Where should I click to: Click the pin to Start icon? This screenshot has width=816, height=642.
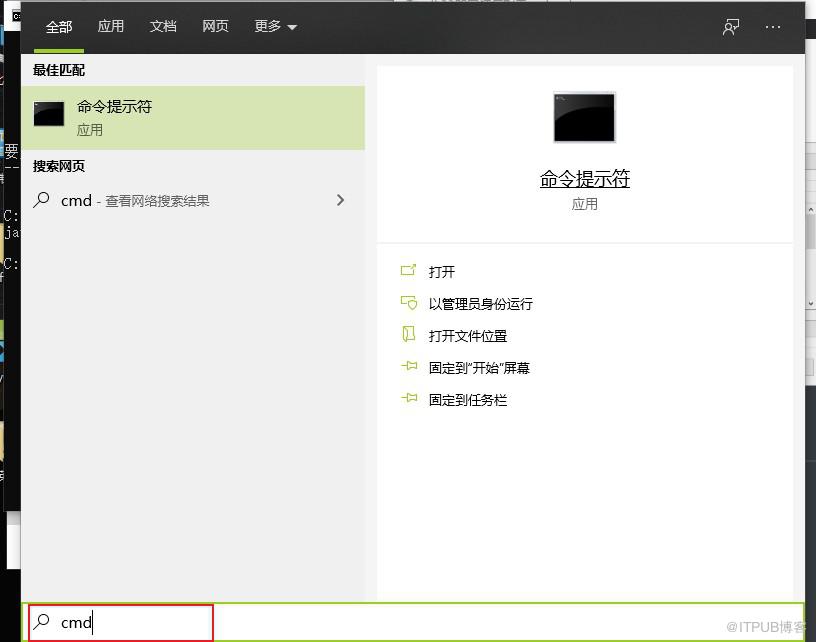tap(409, 366)
